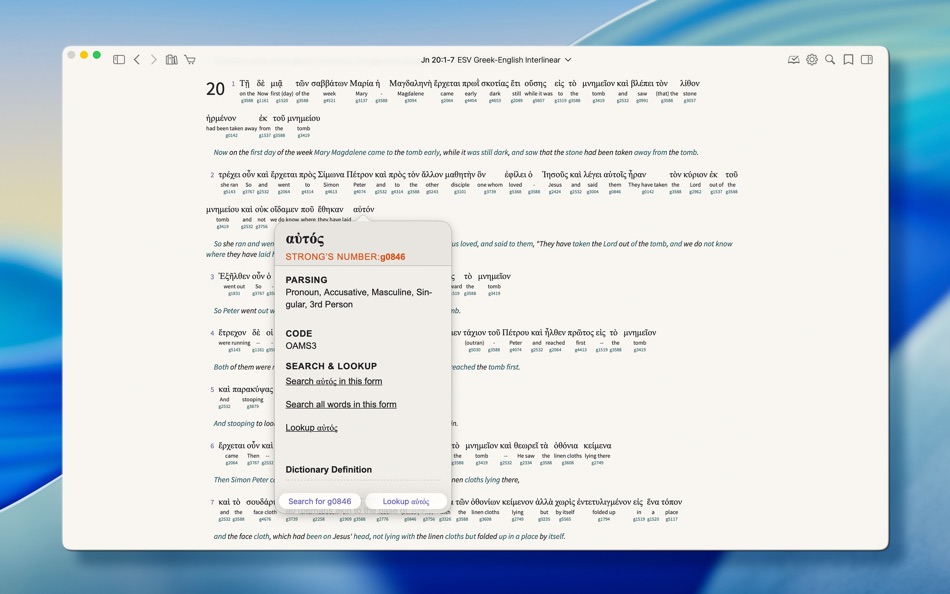950x594 pixels.
Task: Toggle the sidebar panel icon
Action: pyautogui.click(x=119, y=59)
